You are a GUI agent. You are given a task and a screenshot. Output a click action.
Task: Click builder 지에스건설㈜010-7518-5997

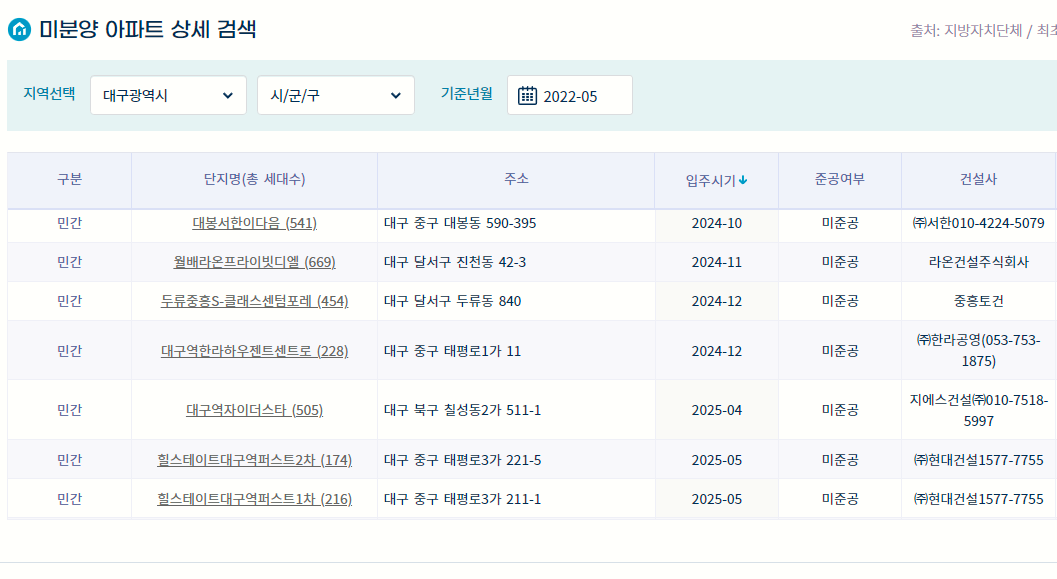(x=979, y=410)
